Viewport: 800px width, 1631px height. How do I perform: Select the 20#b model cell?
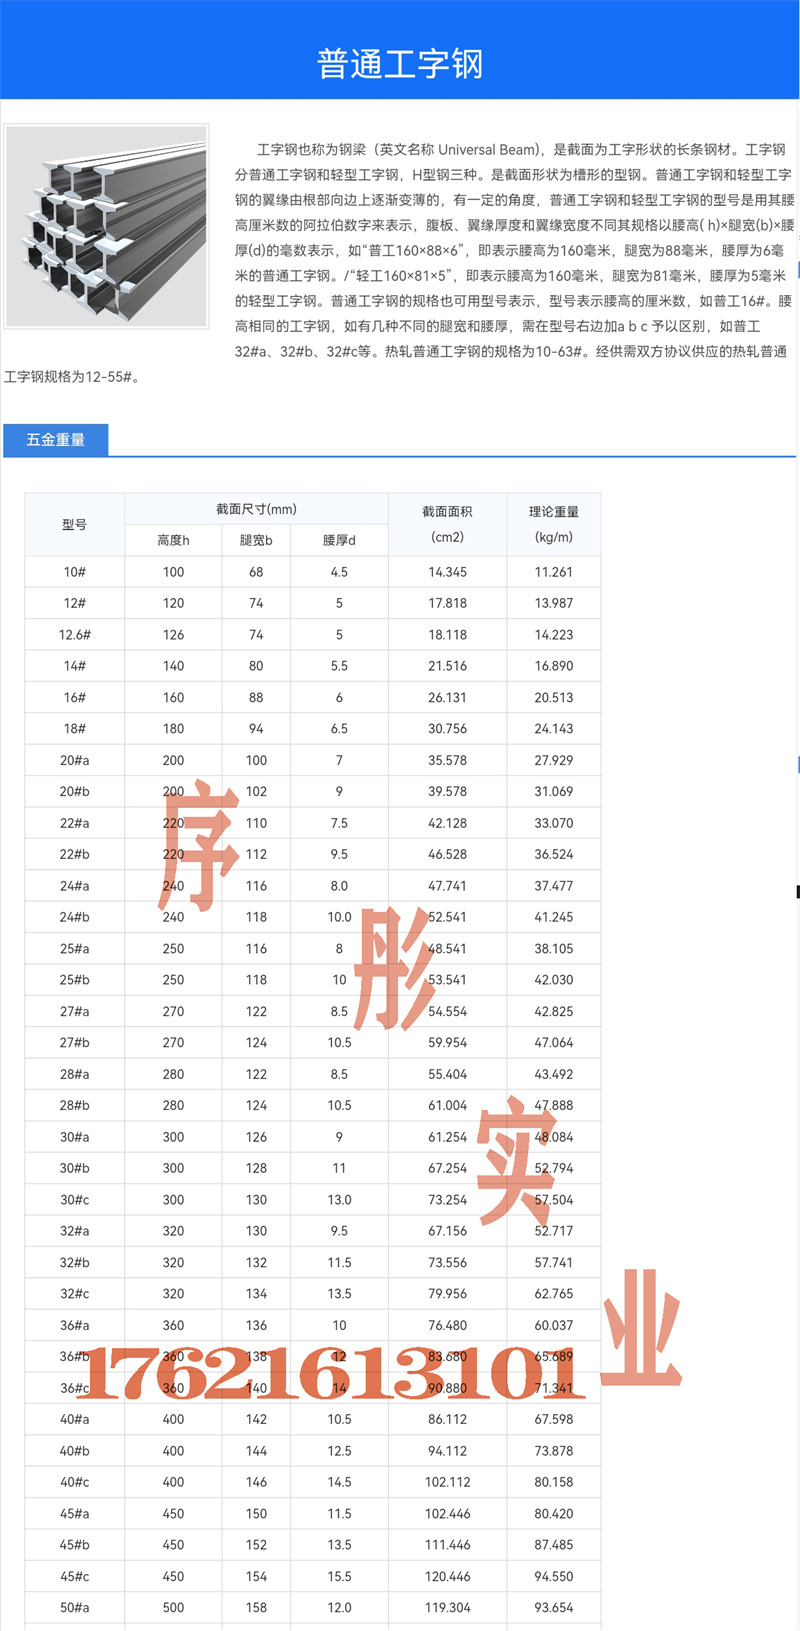[74, 792]
